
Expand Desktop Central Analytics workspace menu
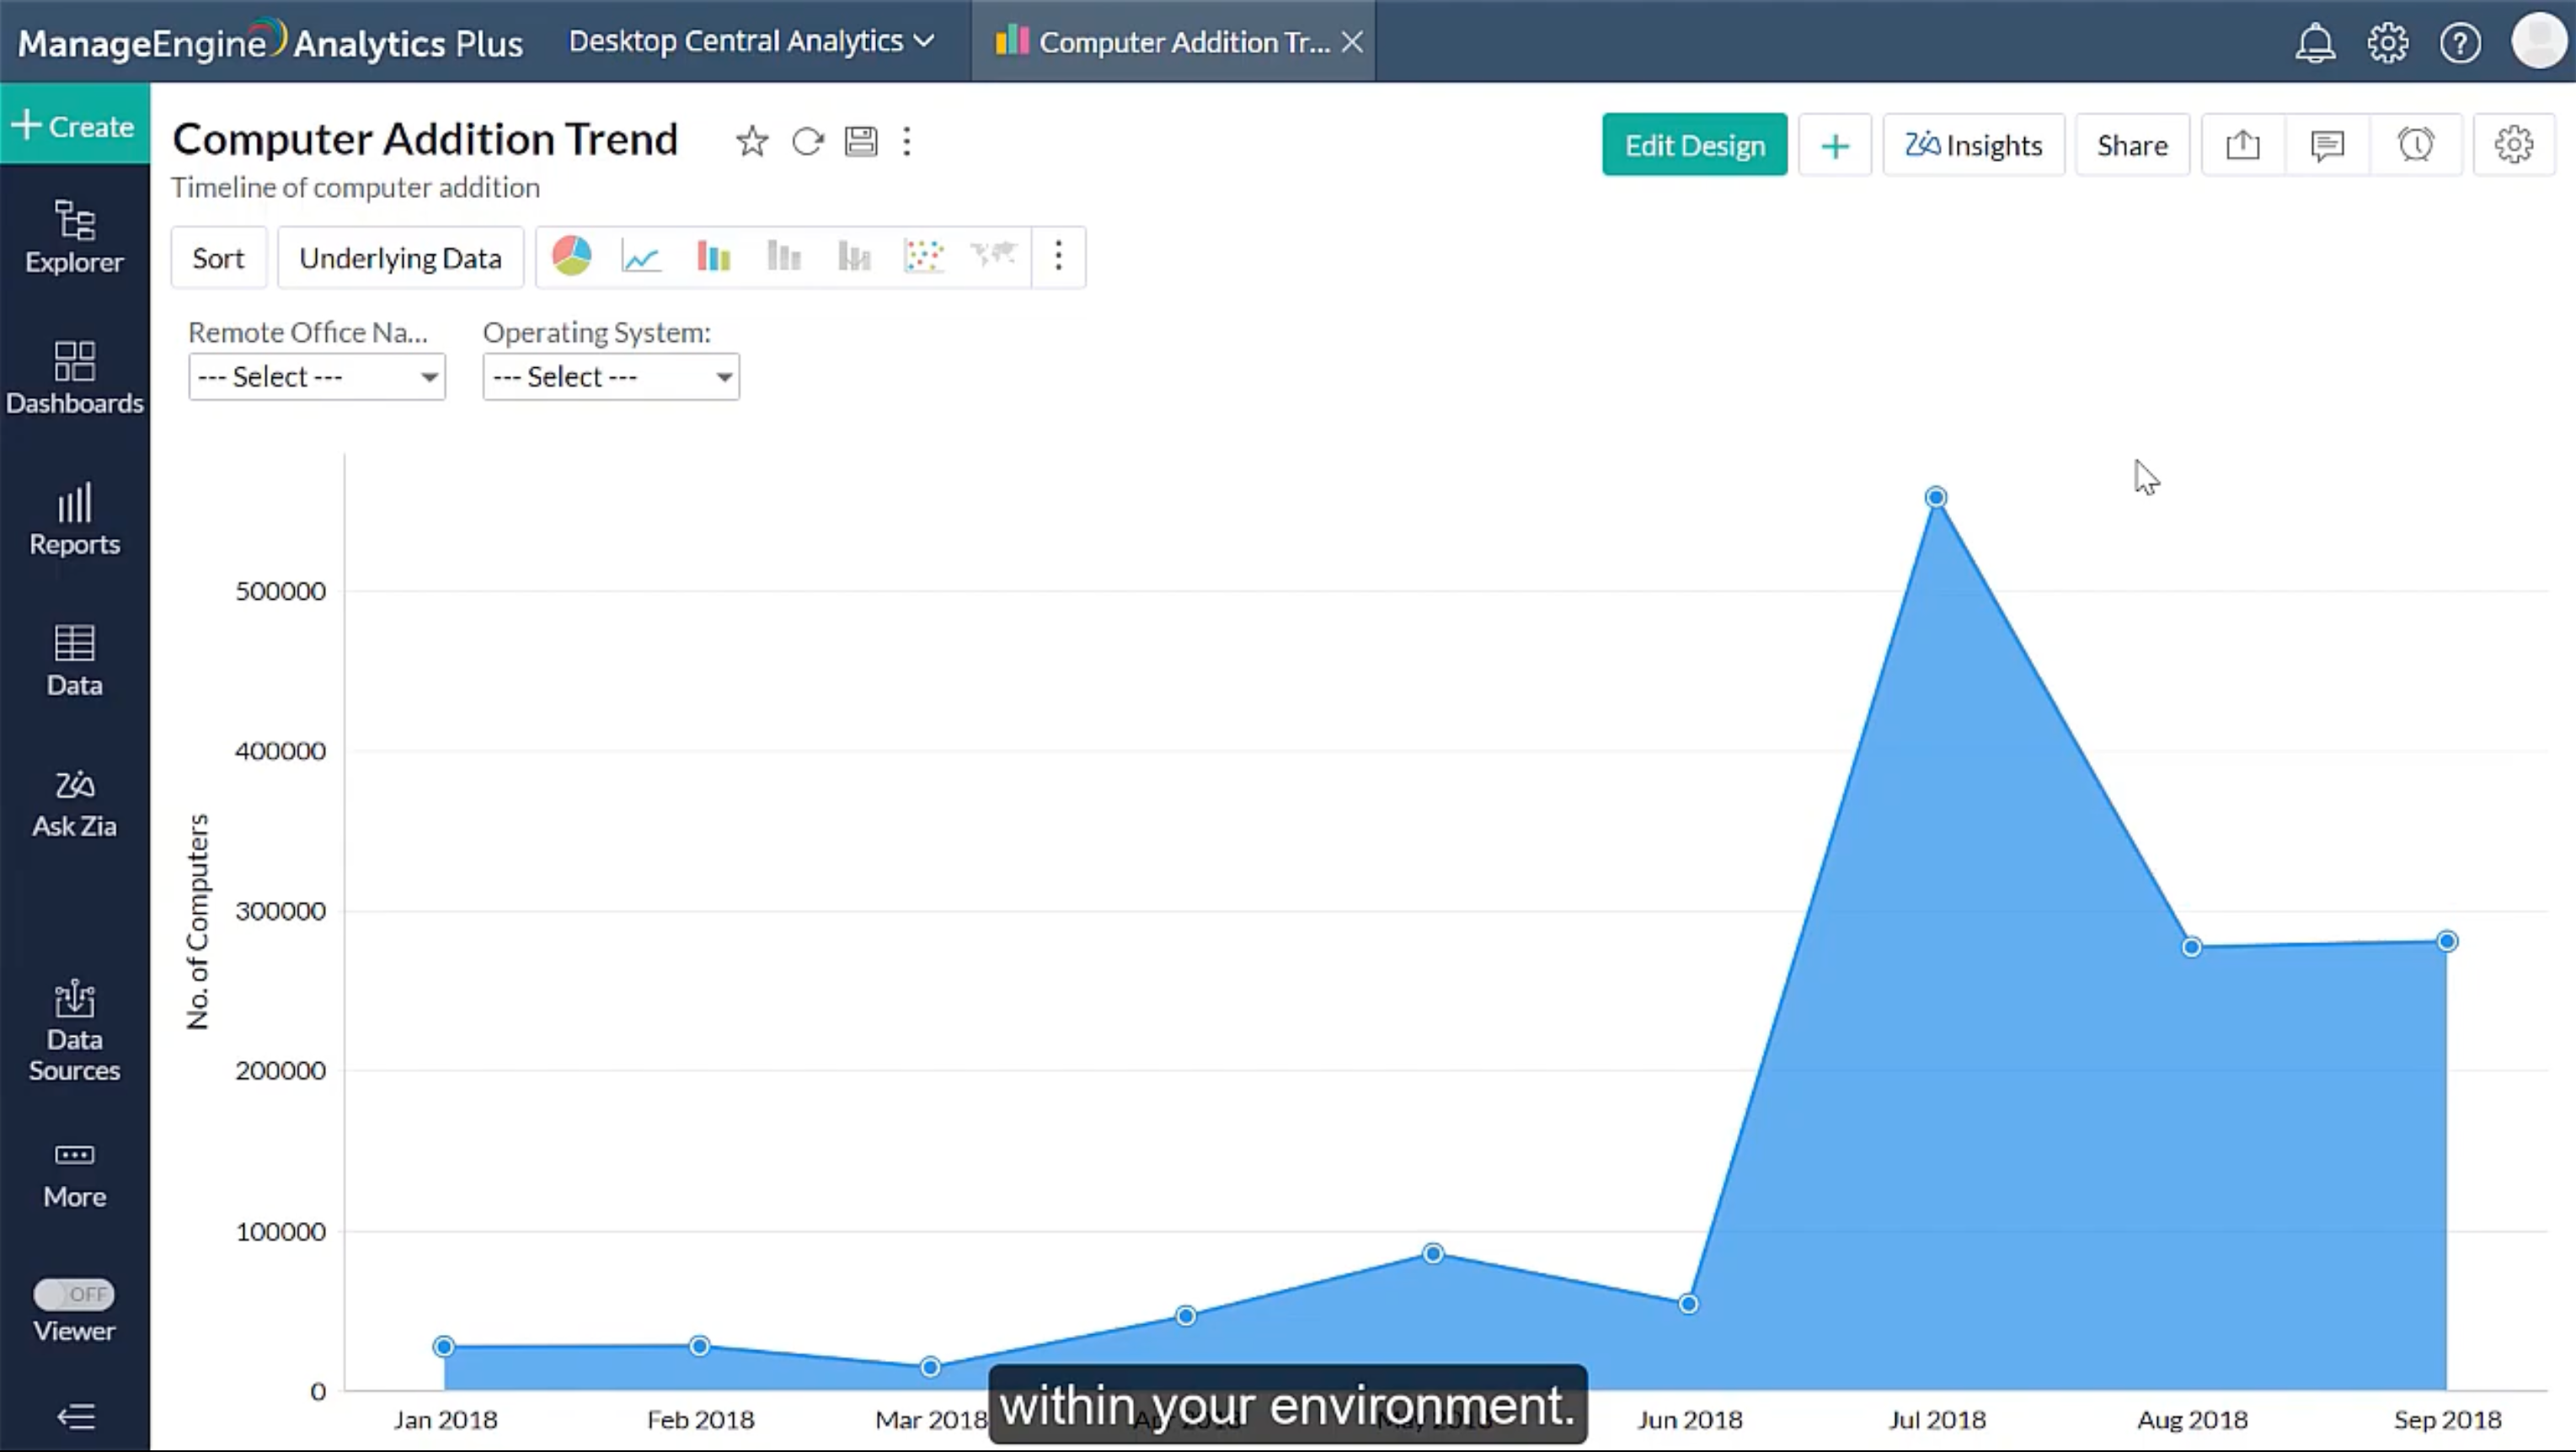[751, 41]
